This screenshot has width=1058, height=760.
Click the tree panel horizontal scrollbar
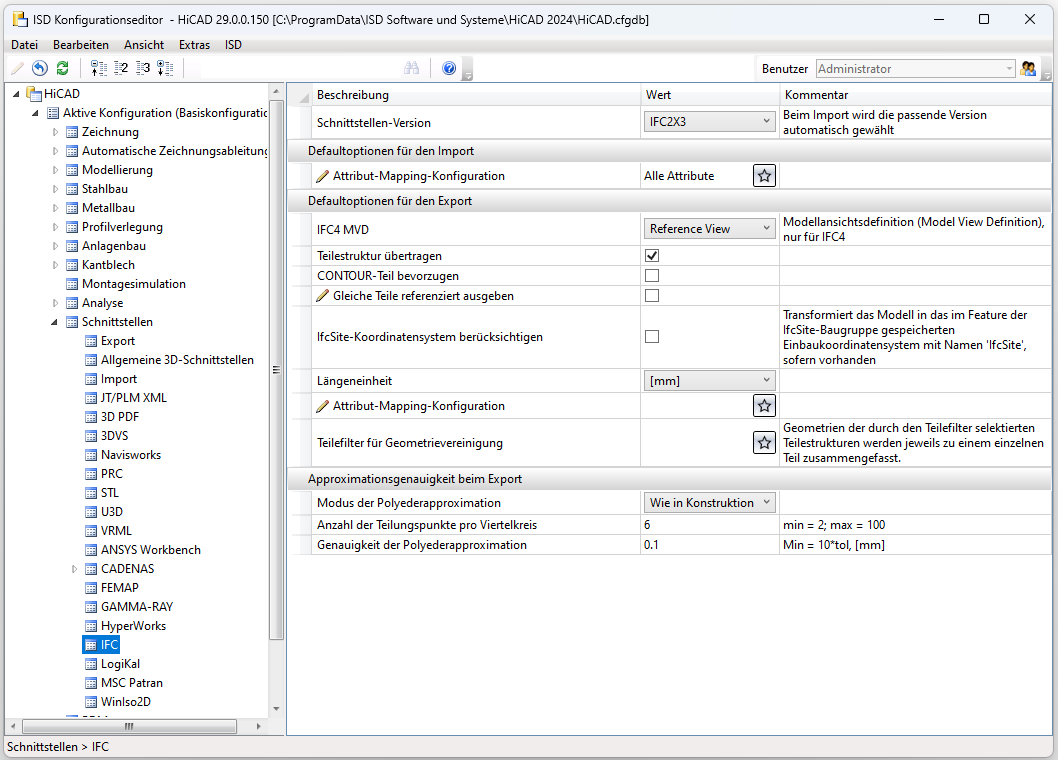point(129,726)
